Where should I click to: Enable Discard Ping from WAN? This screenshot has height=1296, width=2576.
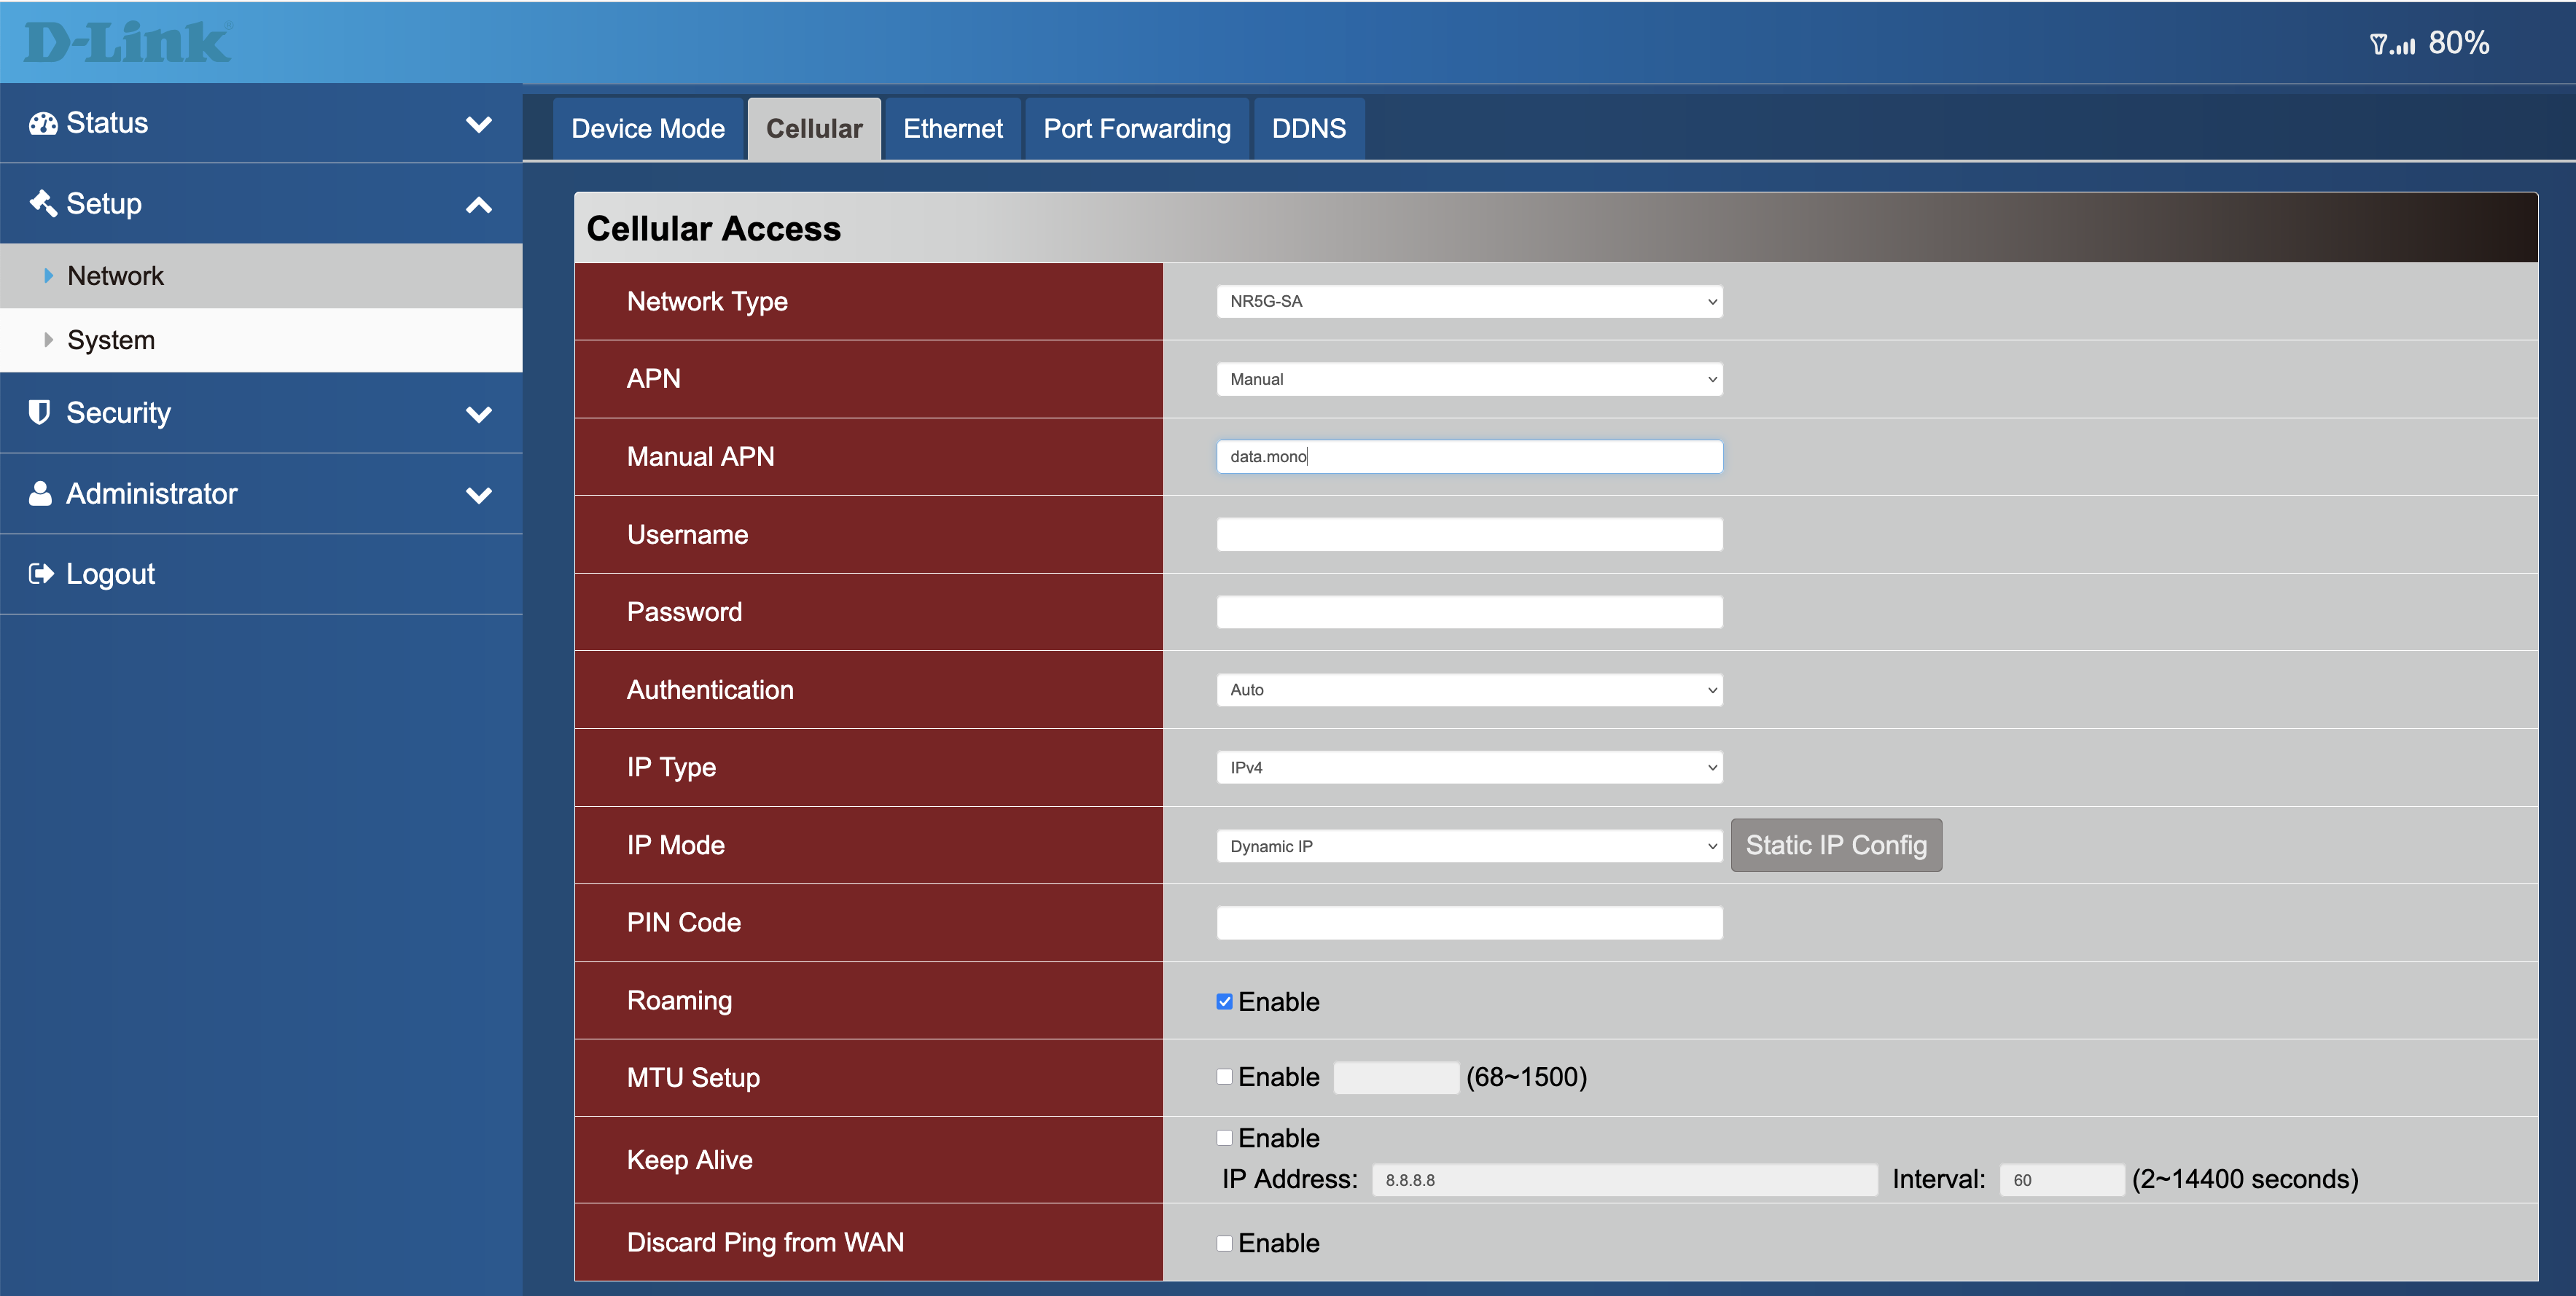1224,1243
